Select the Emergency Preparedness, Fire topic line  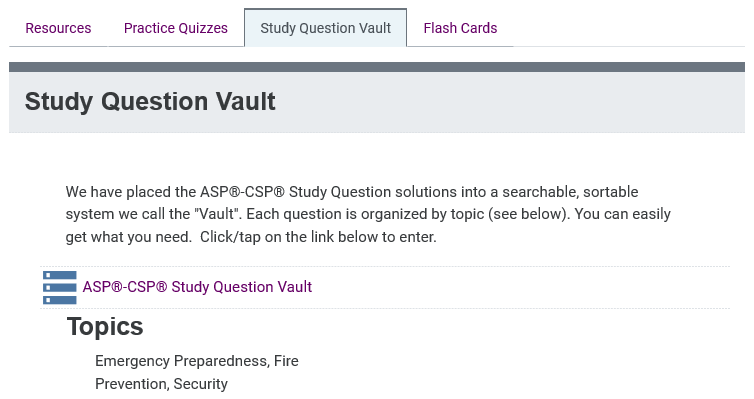tap(197, 361)
